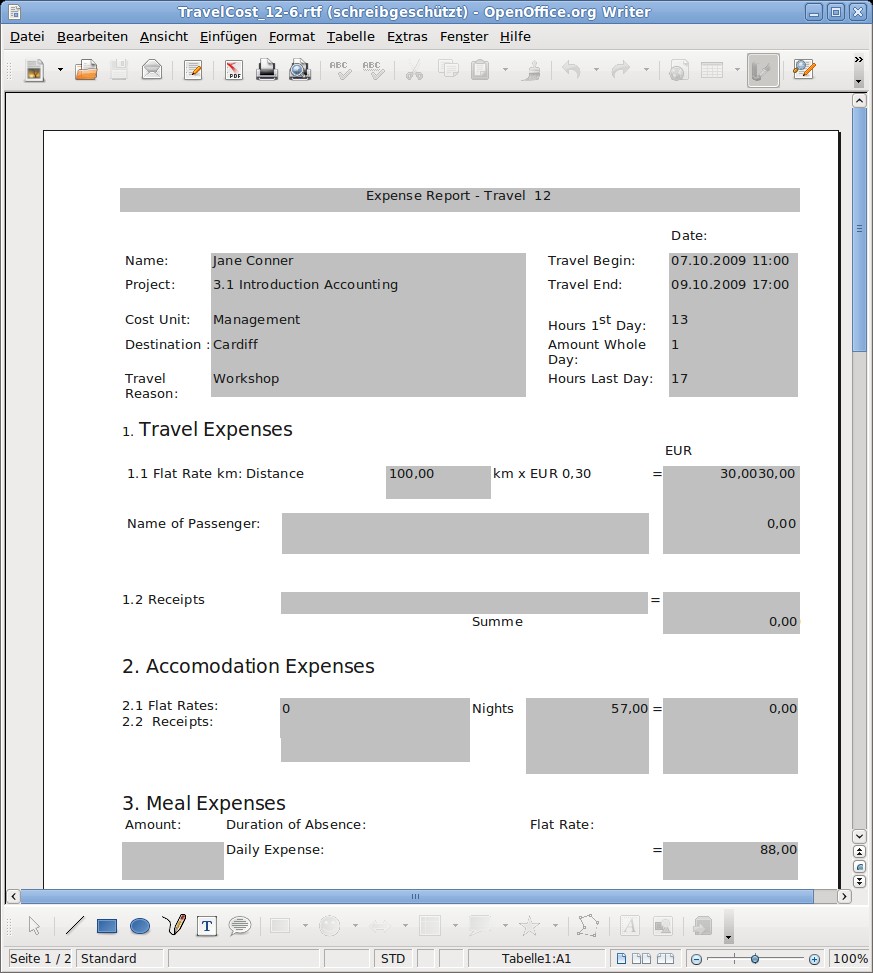The image size is (873, 973).
Task: Click the zoom in plus button
Action: pyautogui.click(x=815, y=958)
